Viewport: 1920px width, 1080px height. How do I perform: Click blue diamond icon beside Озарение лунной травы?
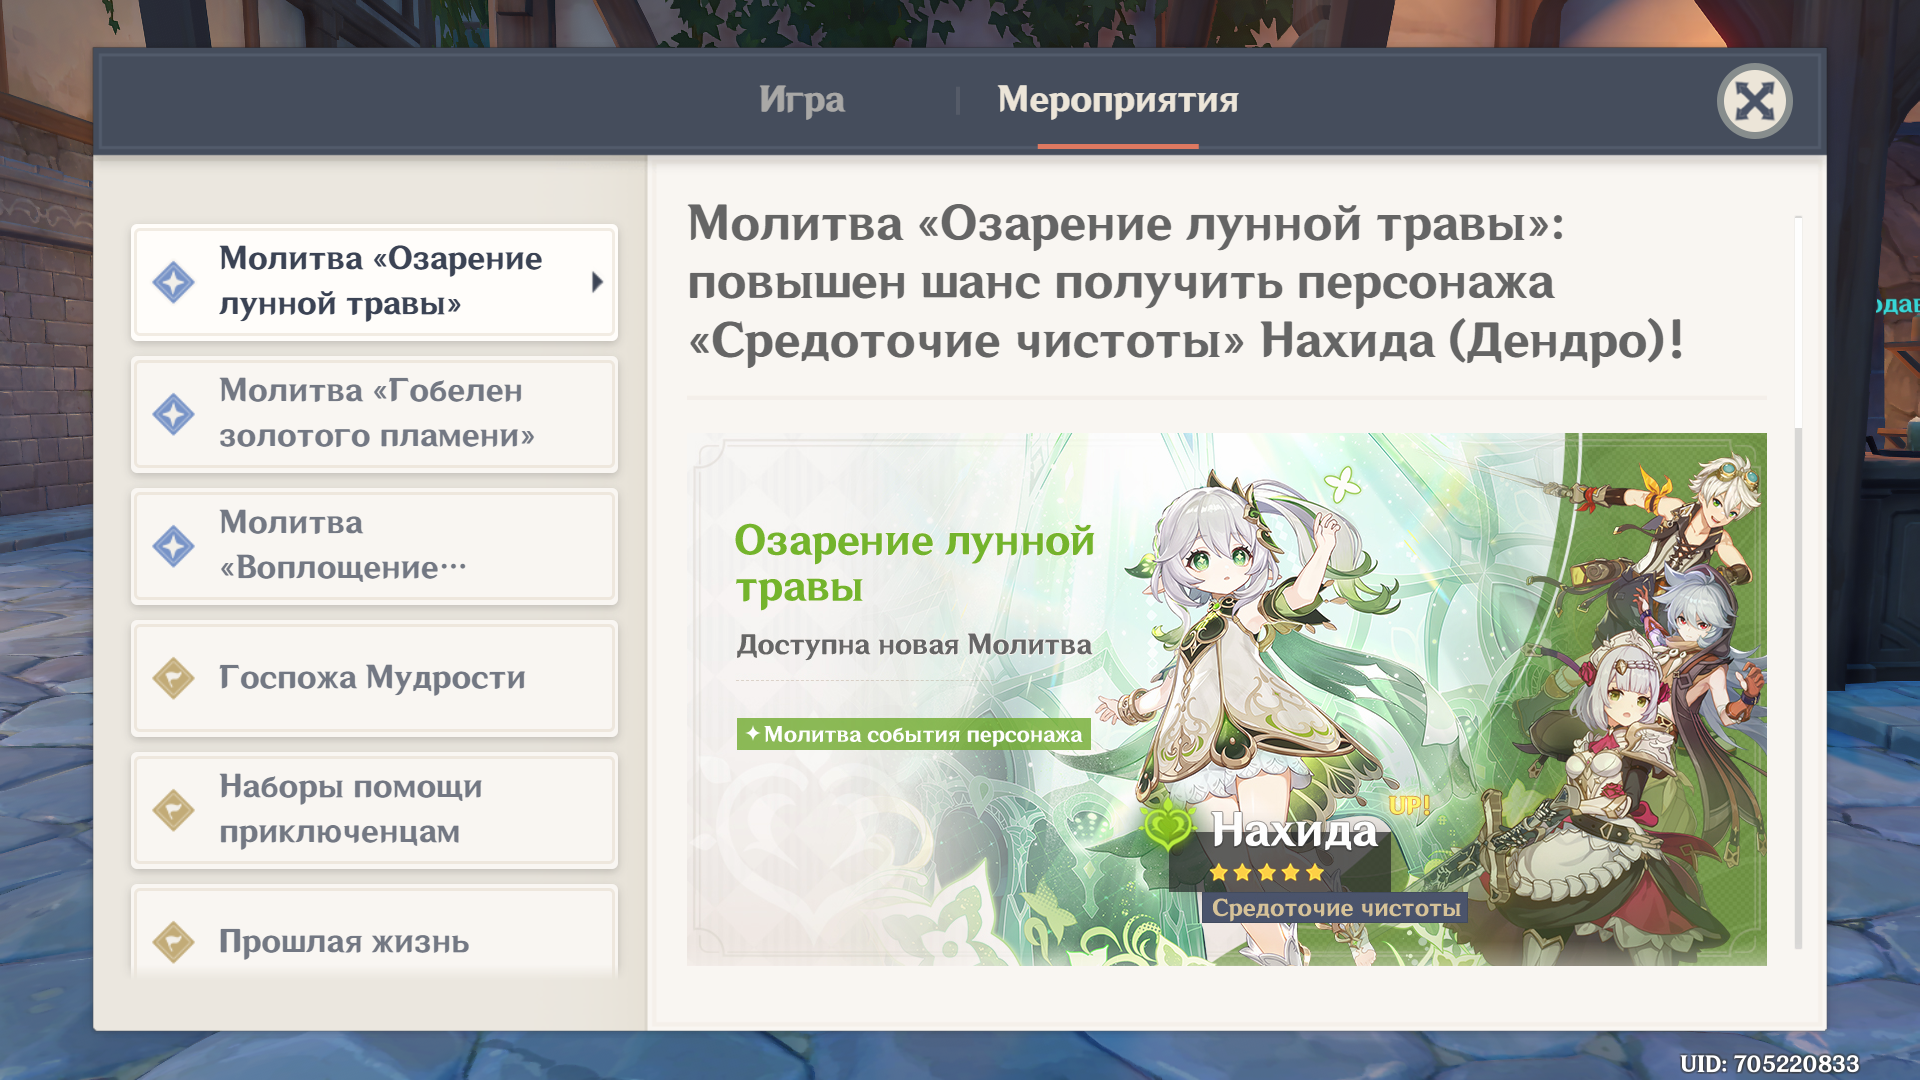173,282
